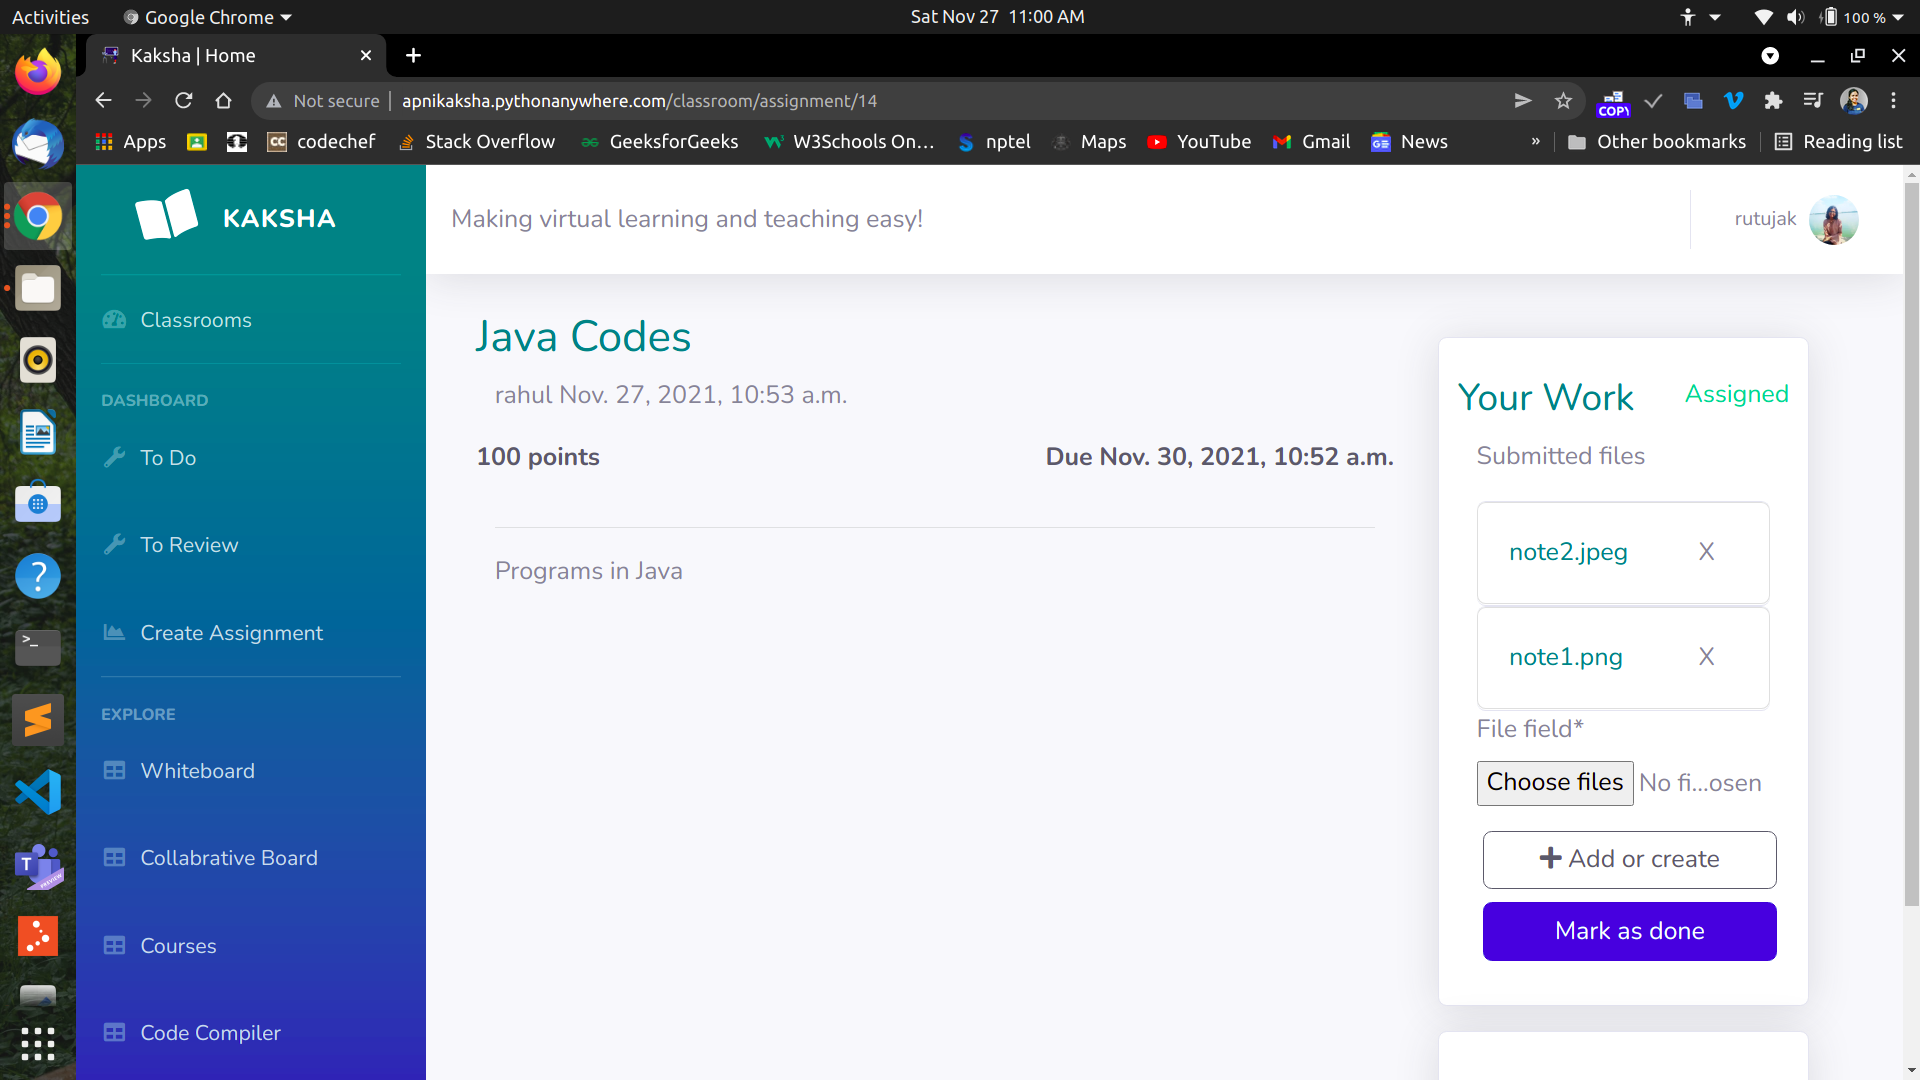Click the Add or create button
Viewport: 1920px width, 1080px height.
(x=1629, y=859)
